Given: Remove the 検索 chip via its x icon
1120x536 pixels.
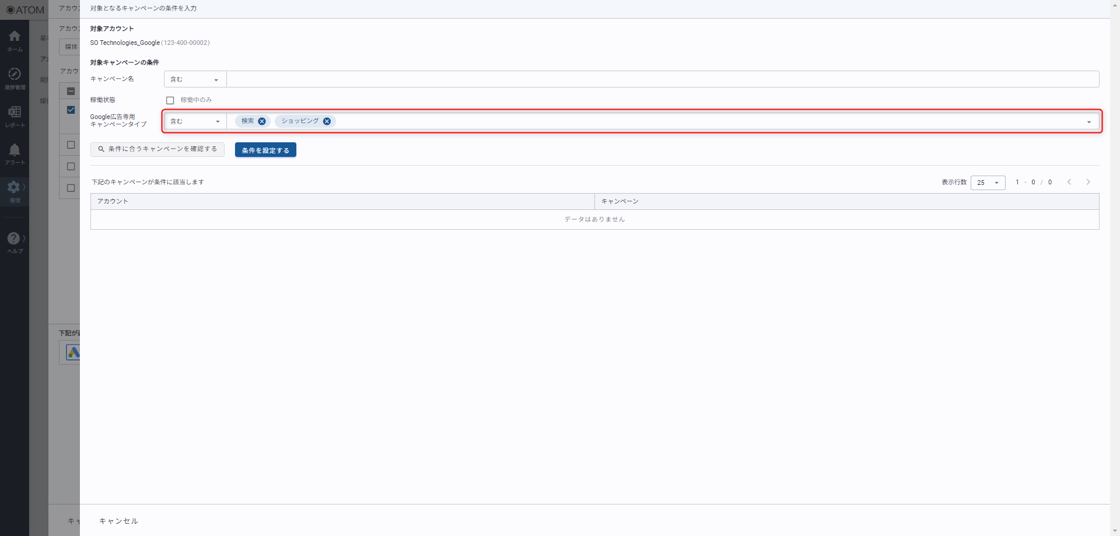Looking at the screenshot, I should point(262,121).
